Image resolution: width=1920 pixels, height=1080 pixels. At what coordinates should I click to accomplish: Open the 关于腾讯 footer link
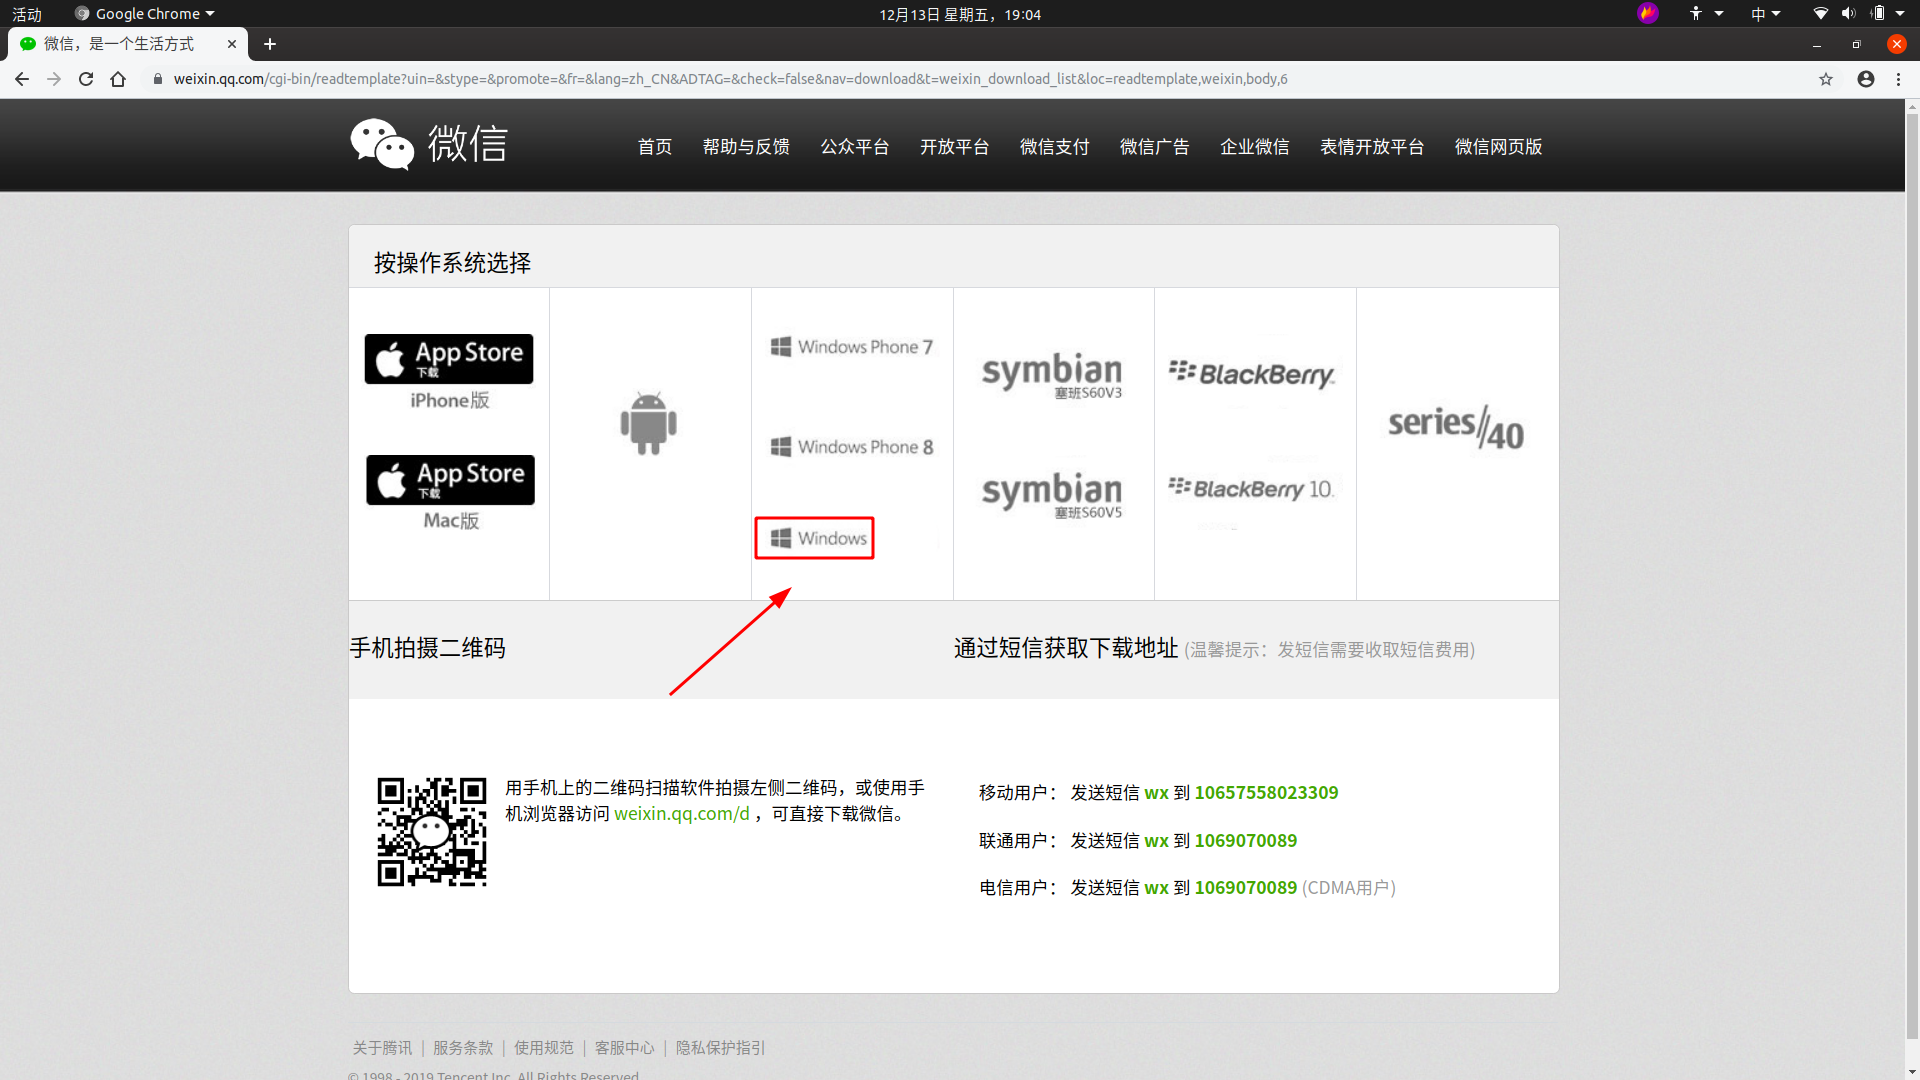[382, 1048]
